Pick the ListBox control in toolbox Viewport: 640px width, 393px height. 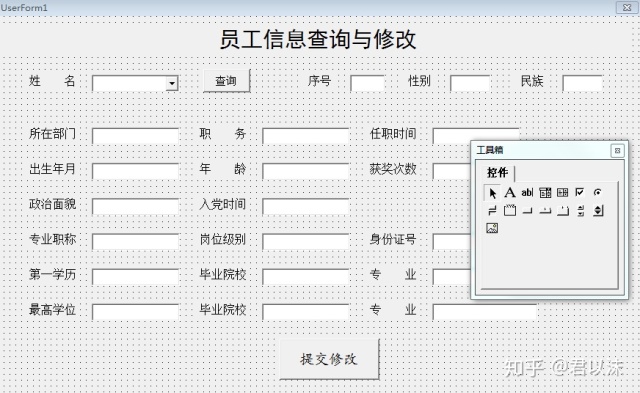(562, 192)
